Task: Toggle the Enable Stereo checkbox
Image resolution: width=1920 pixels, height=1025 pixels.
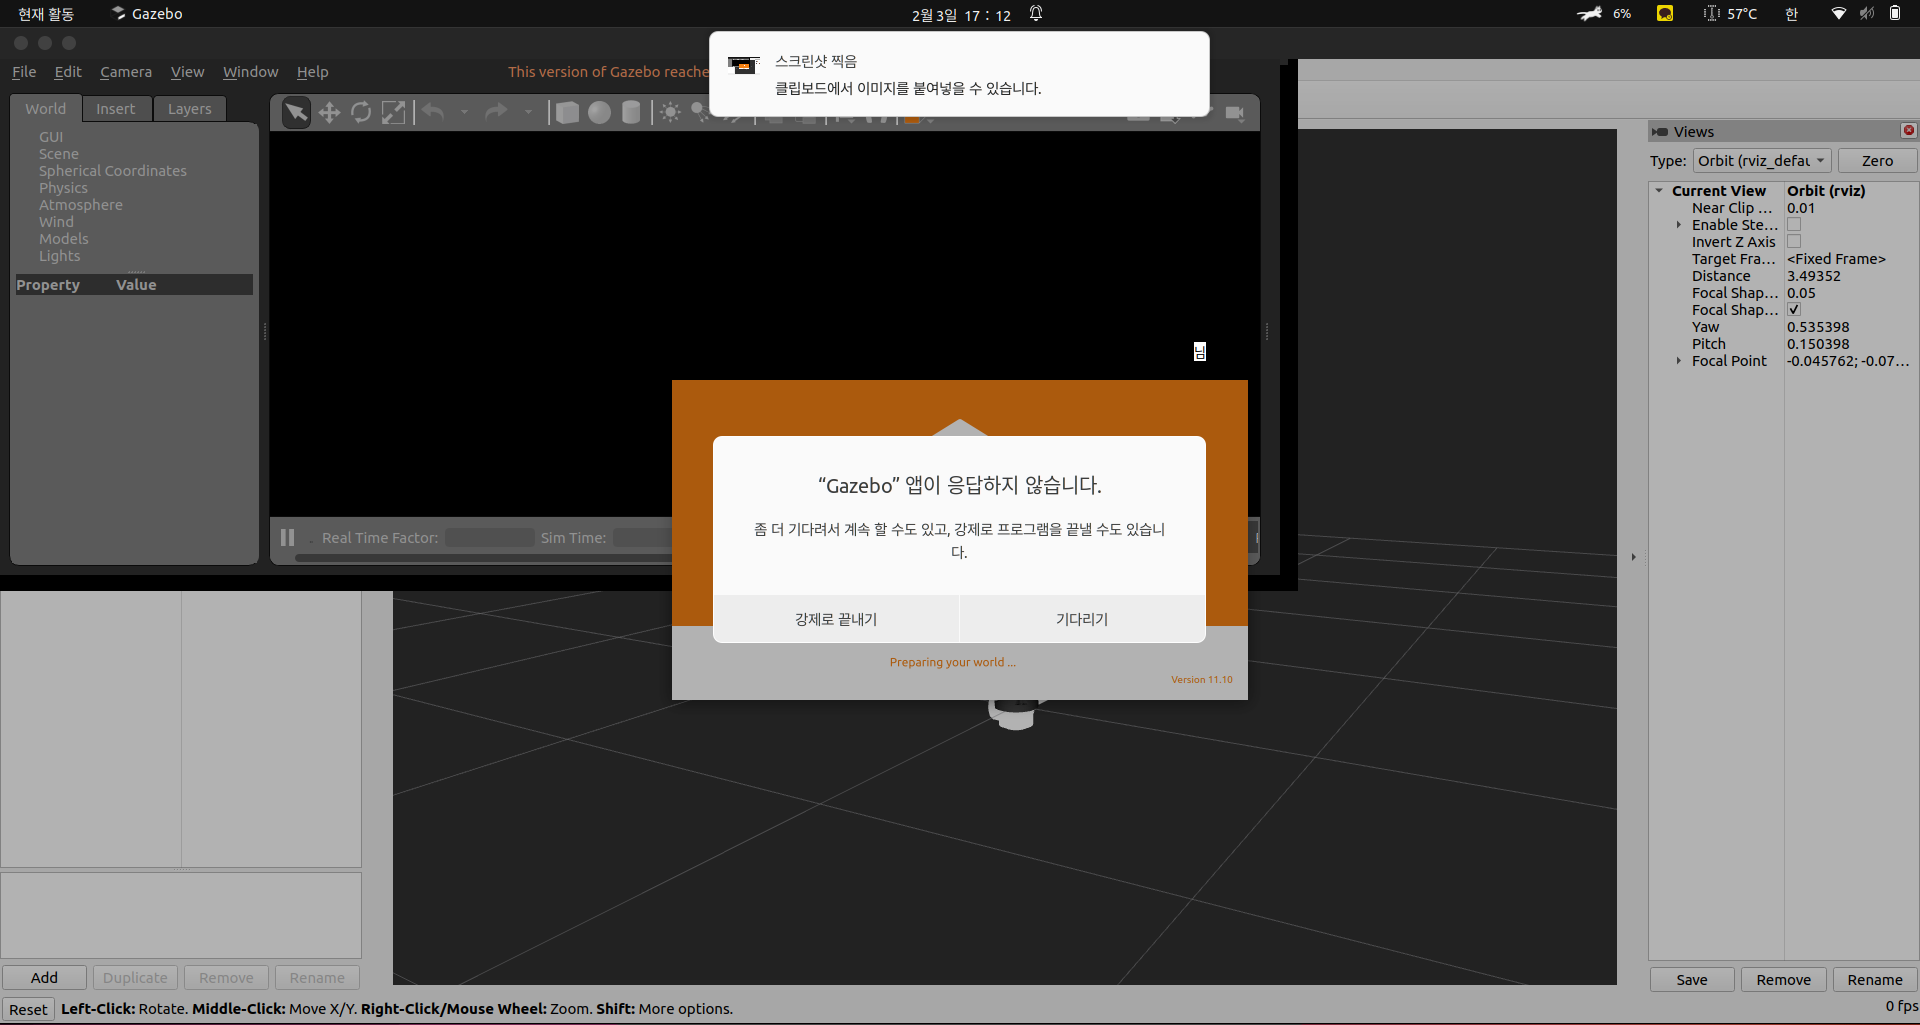Action: click(x=1794, y=225)
